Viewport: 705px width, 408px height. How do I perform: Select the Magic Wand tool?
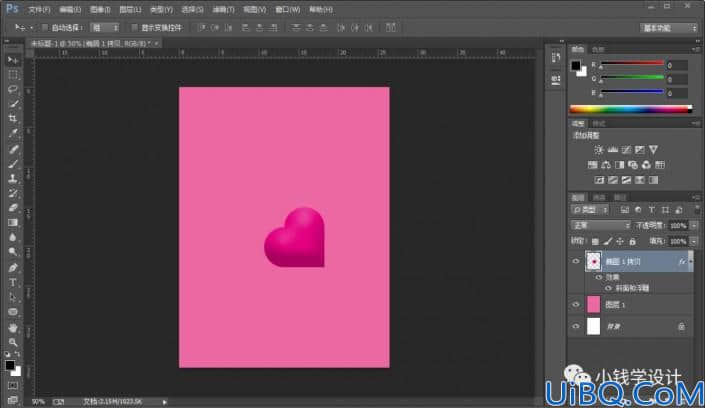[x=13, y=104]
